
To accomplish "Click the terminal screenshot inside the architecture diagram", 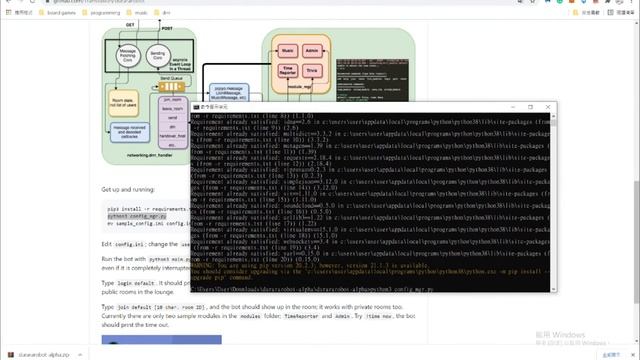I will coord(372,80).
